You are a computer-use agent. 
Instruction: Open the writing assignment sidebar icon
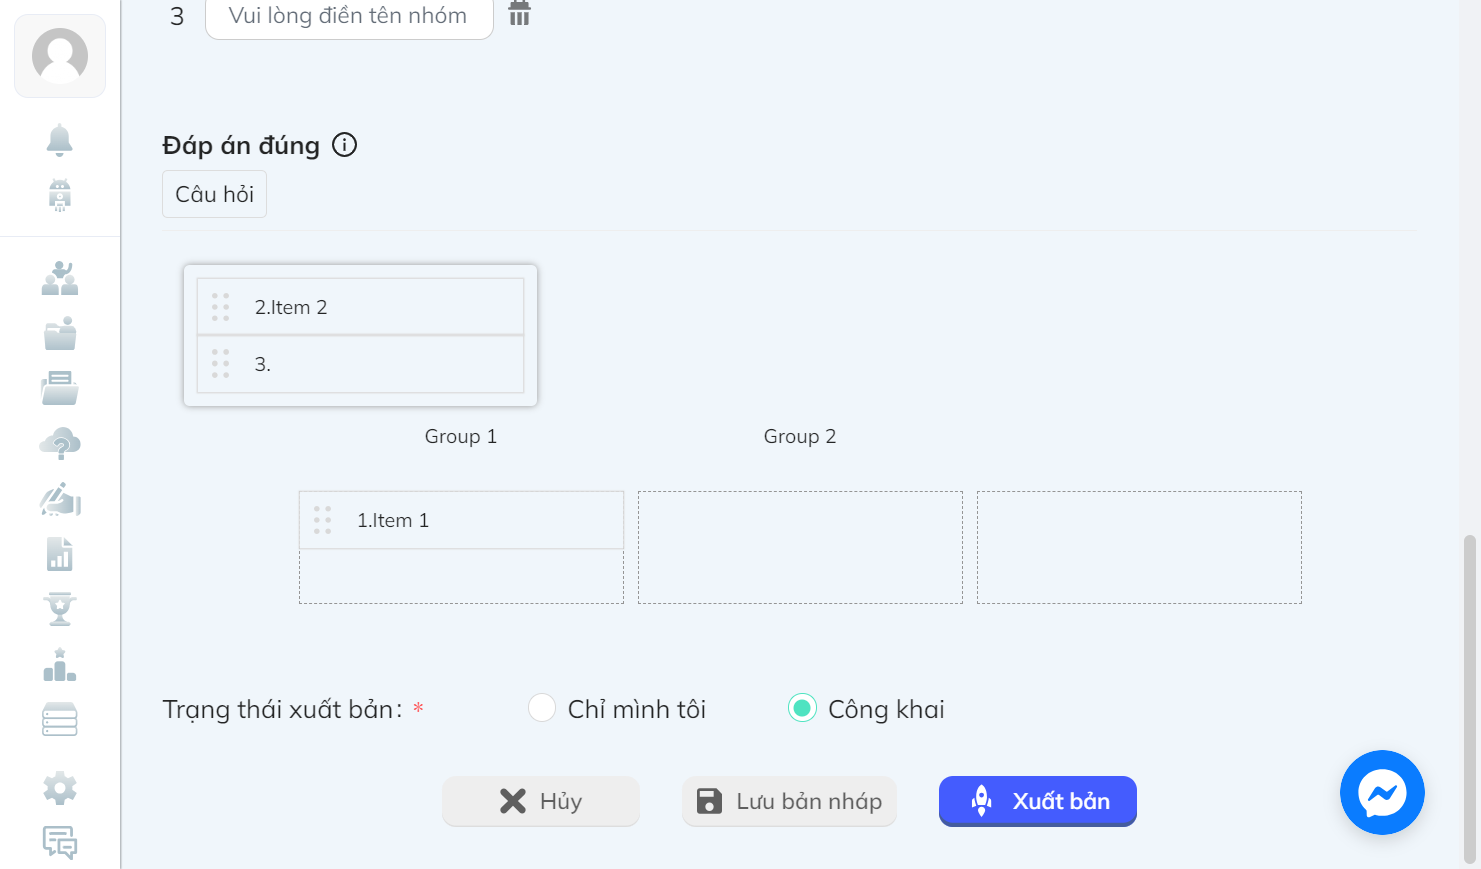pos(60,498)
